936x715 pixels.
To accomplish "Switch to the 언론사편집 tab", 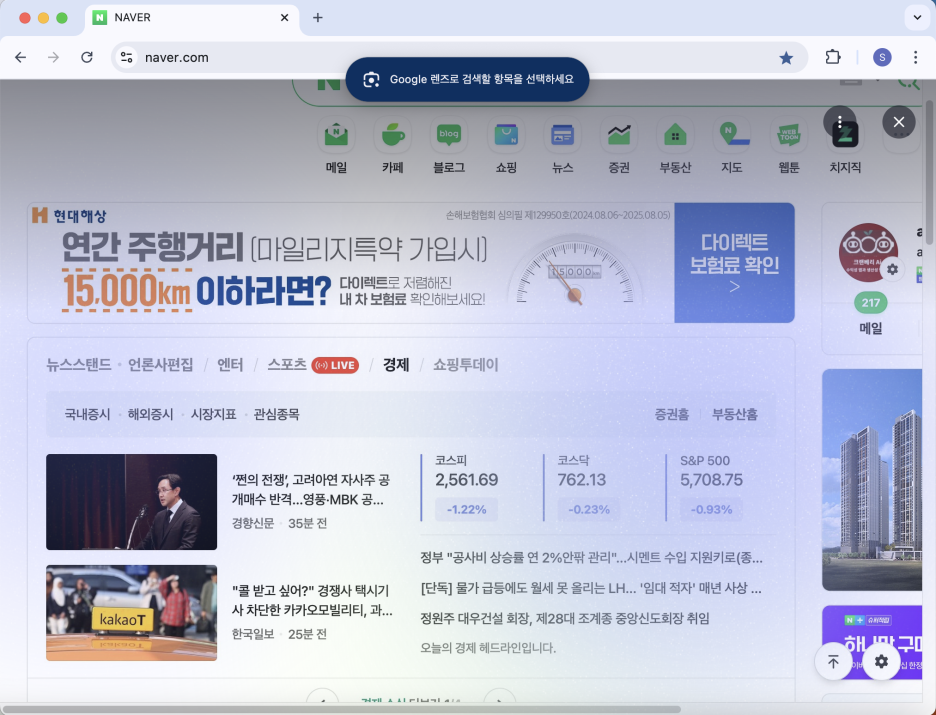I will coord(161,365).
